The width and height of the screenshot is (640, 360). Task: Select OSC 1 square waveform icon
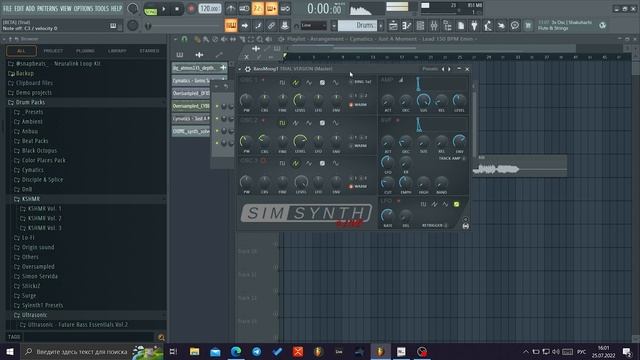[282, 83]
